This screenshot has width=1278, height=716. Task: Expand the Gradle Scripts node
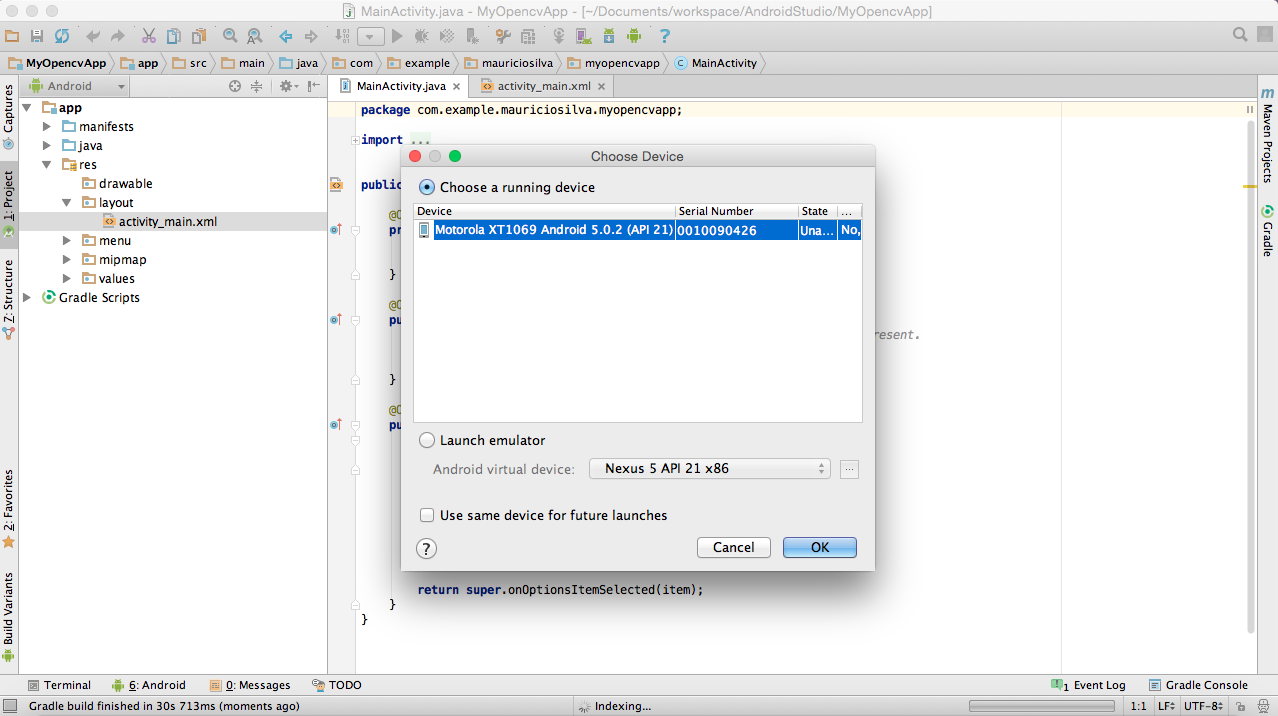[x=27, y=298]
